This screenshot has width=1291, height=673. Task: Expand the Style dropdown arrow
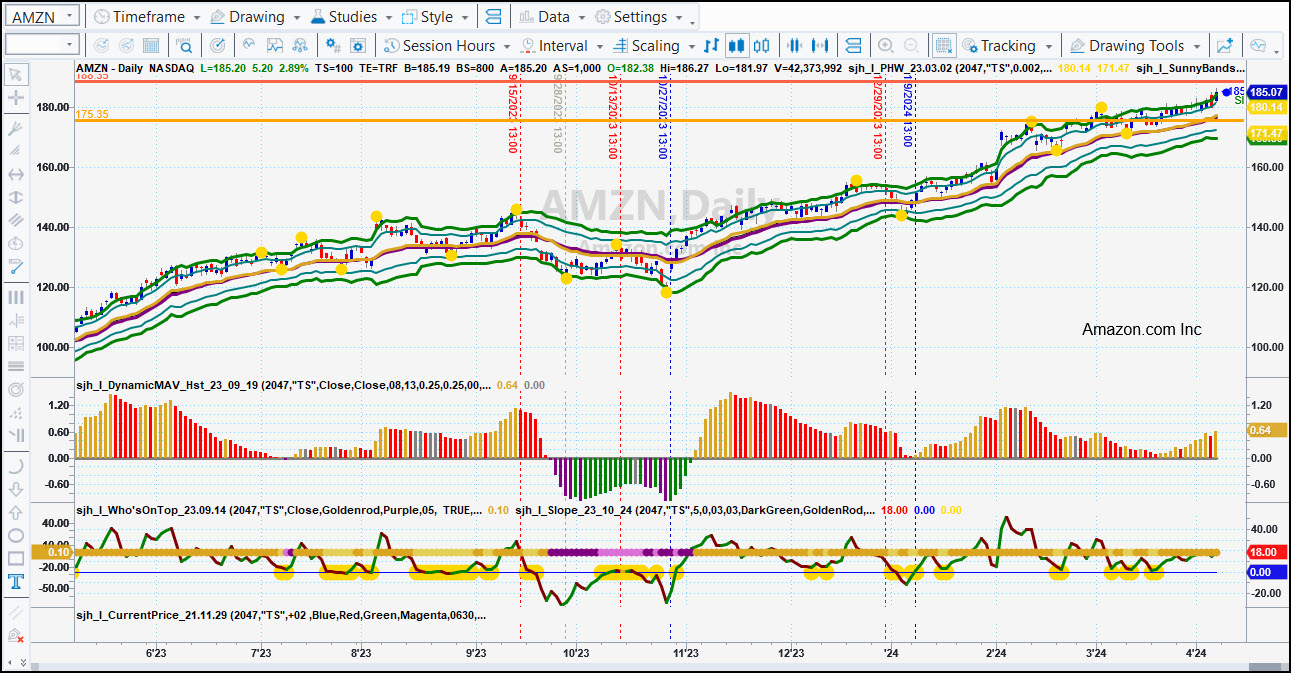coord(463,18)
